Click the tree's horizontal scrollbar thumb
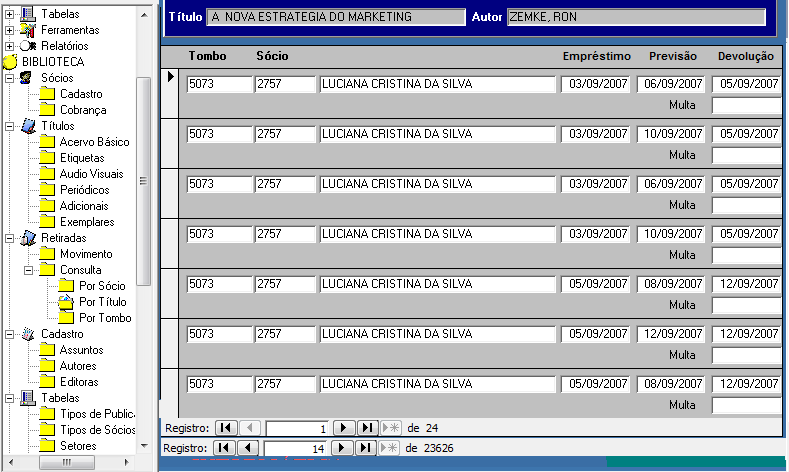789x472 pixels. 66,462
